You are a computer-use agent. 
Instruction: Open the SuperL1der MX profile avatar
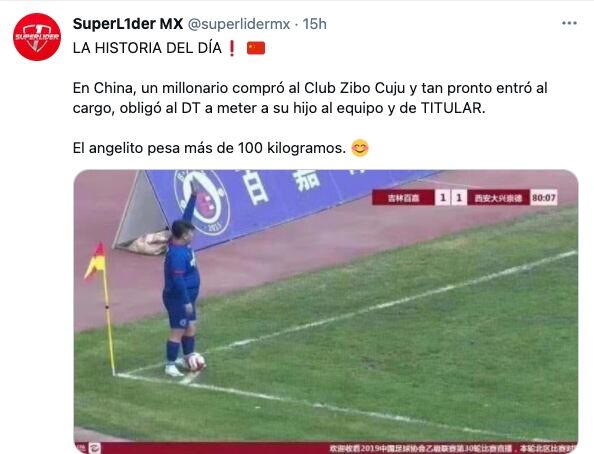click(37, 37)
